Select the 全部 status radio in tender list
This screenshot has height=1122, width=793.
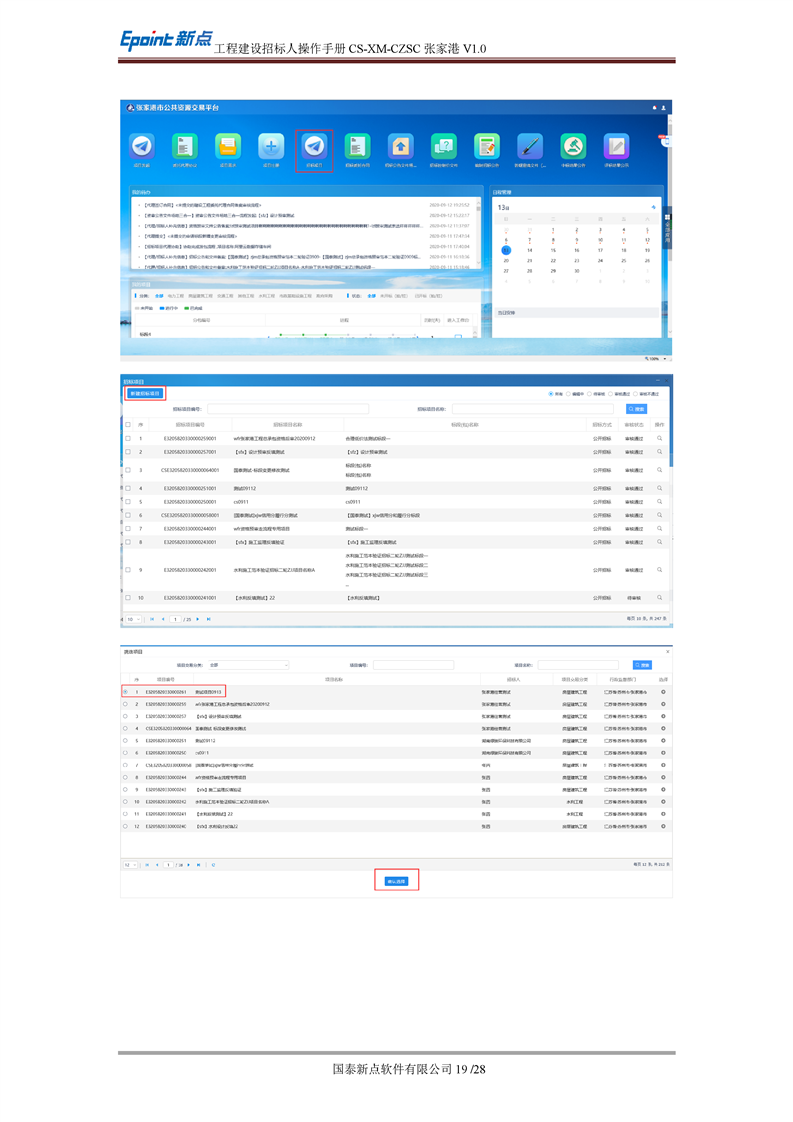pos(550,394)
